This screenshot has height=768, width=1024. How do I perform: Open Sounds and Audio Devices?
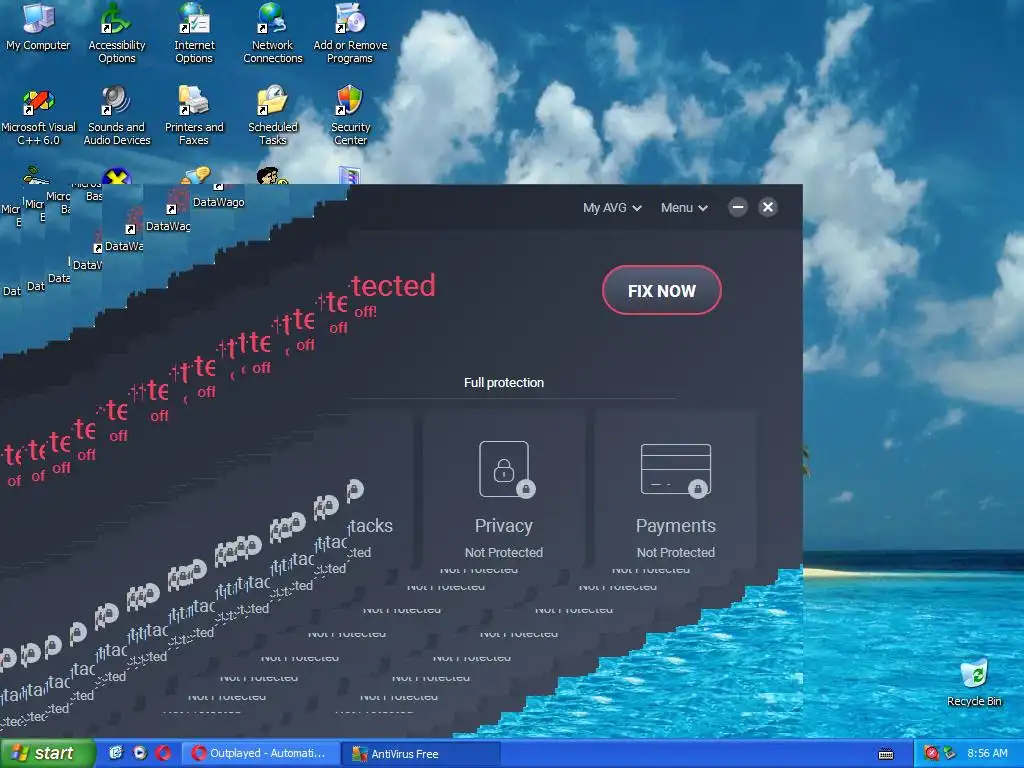[117, 116]
